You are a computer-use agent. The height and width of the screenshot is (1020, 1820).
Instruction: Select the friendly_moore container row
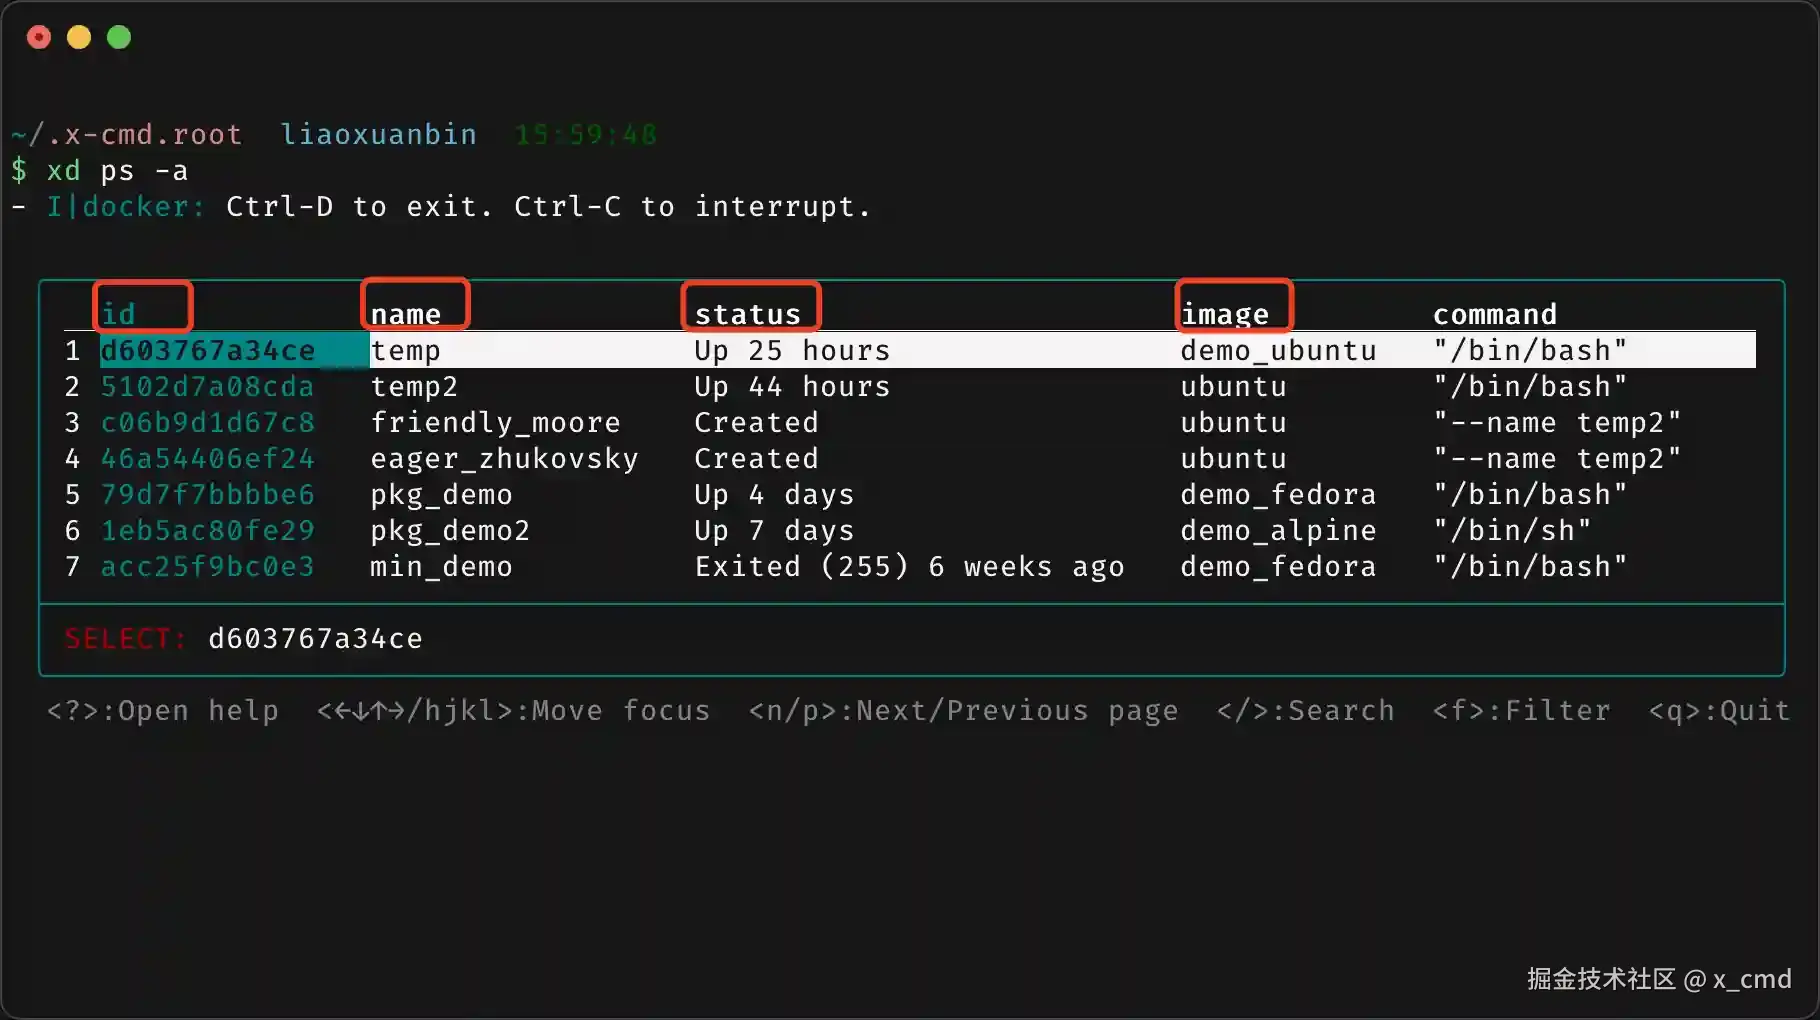click(x=494, y=422)
